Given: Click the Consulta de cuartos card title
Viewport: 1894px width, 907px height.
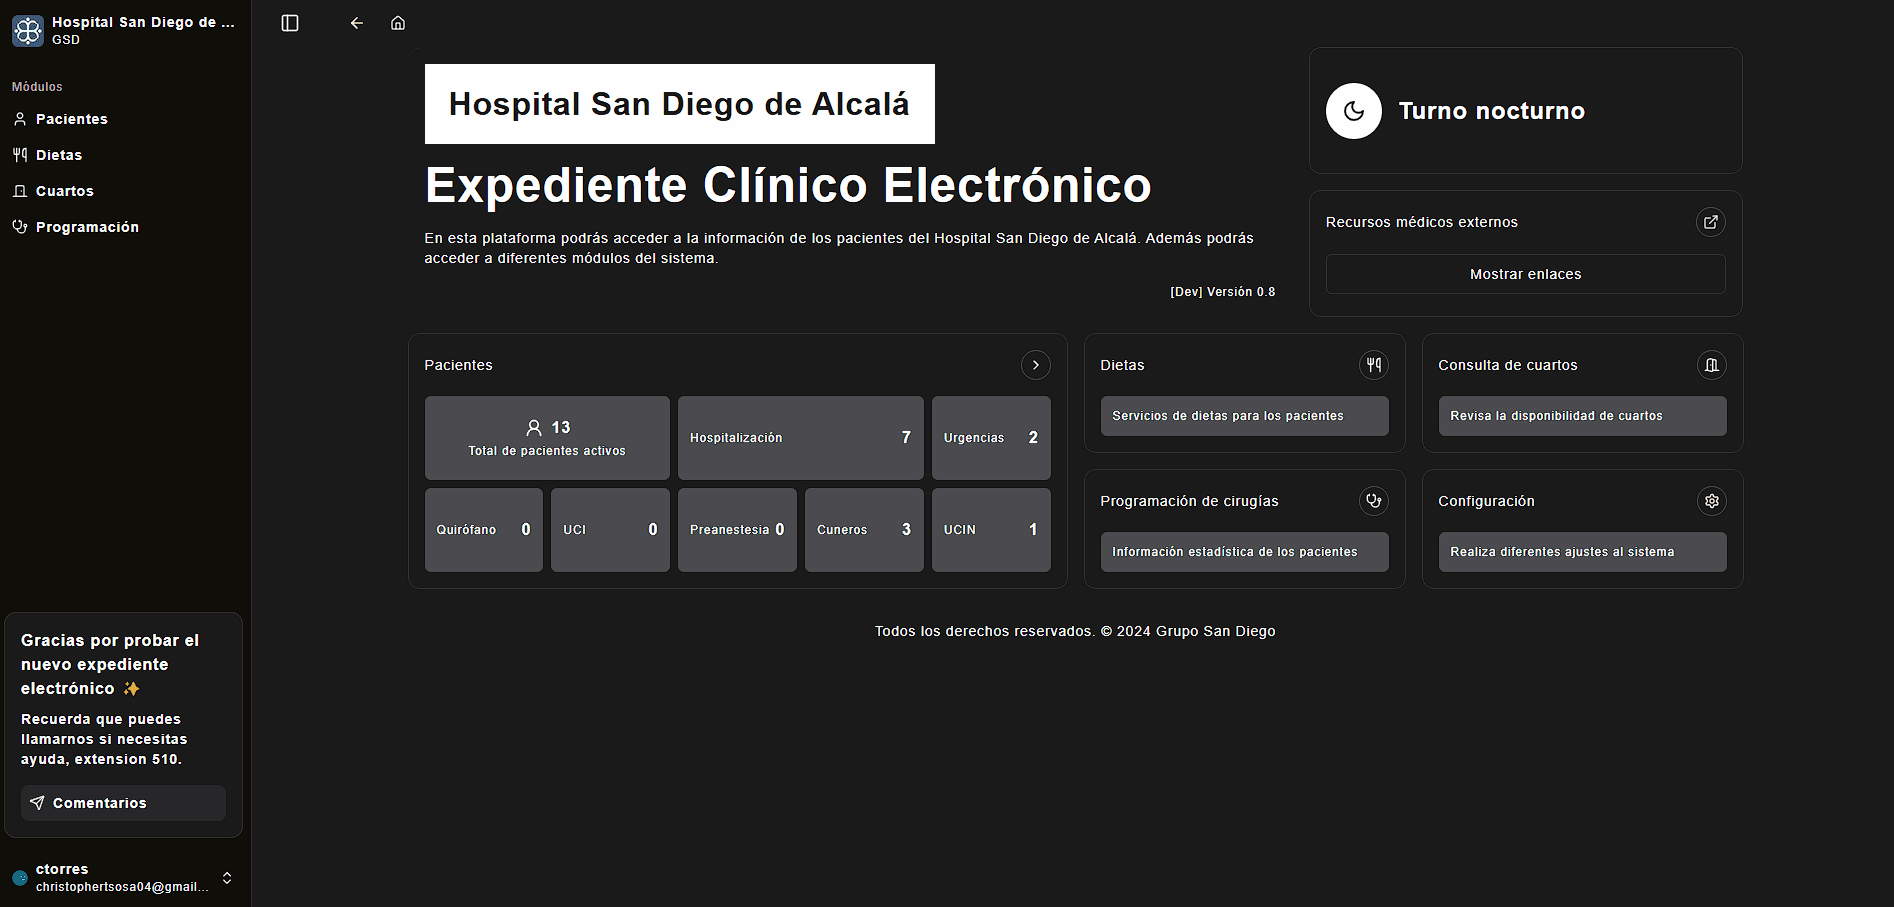Looking at the screenshot, I should point(1508,365).
